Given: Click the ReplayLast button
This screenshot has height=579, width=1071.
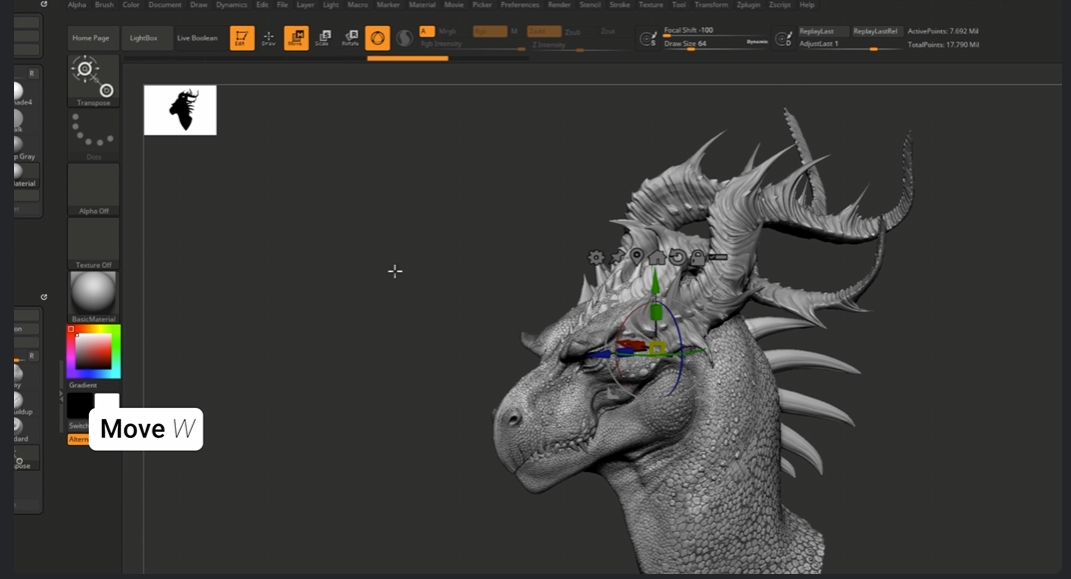Looking at the screenshot, I should 822,31.
